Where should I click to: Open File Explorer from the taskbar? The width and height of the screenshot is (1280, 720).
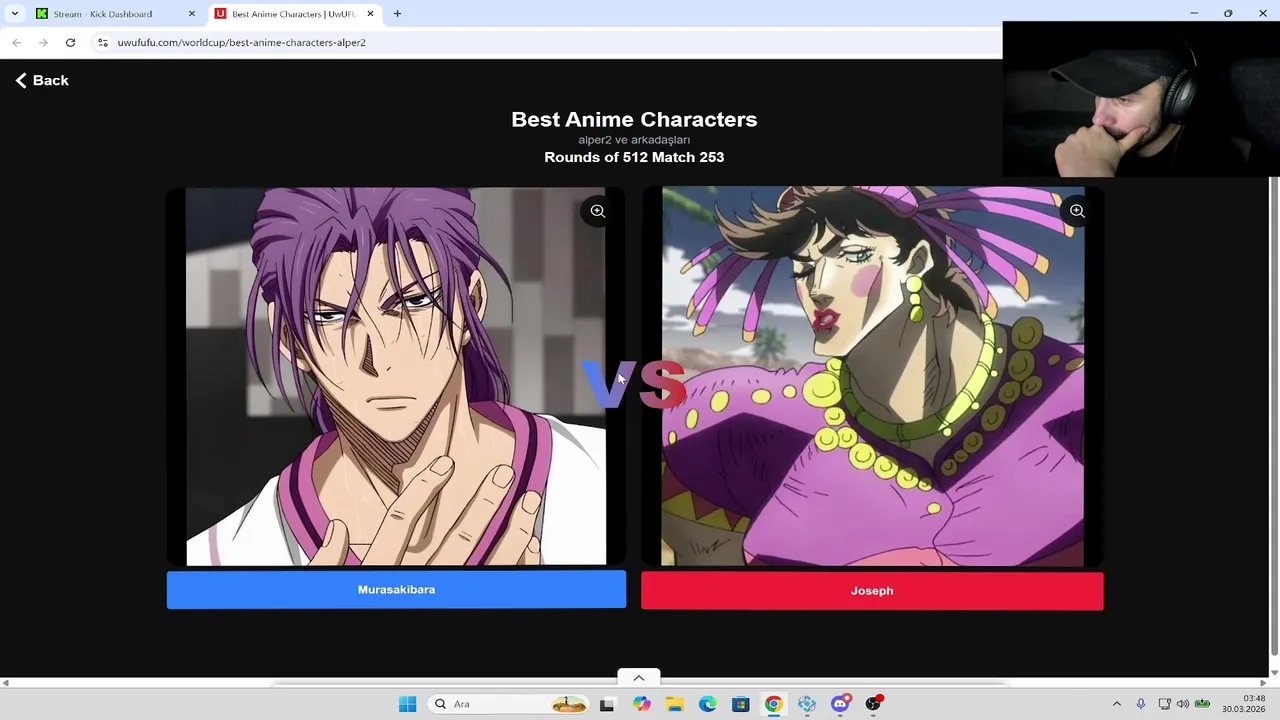(x=674, y=704)
